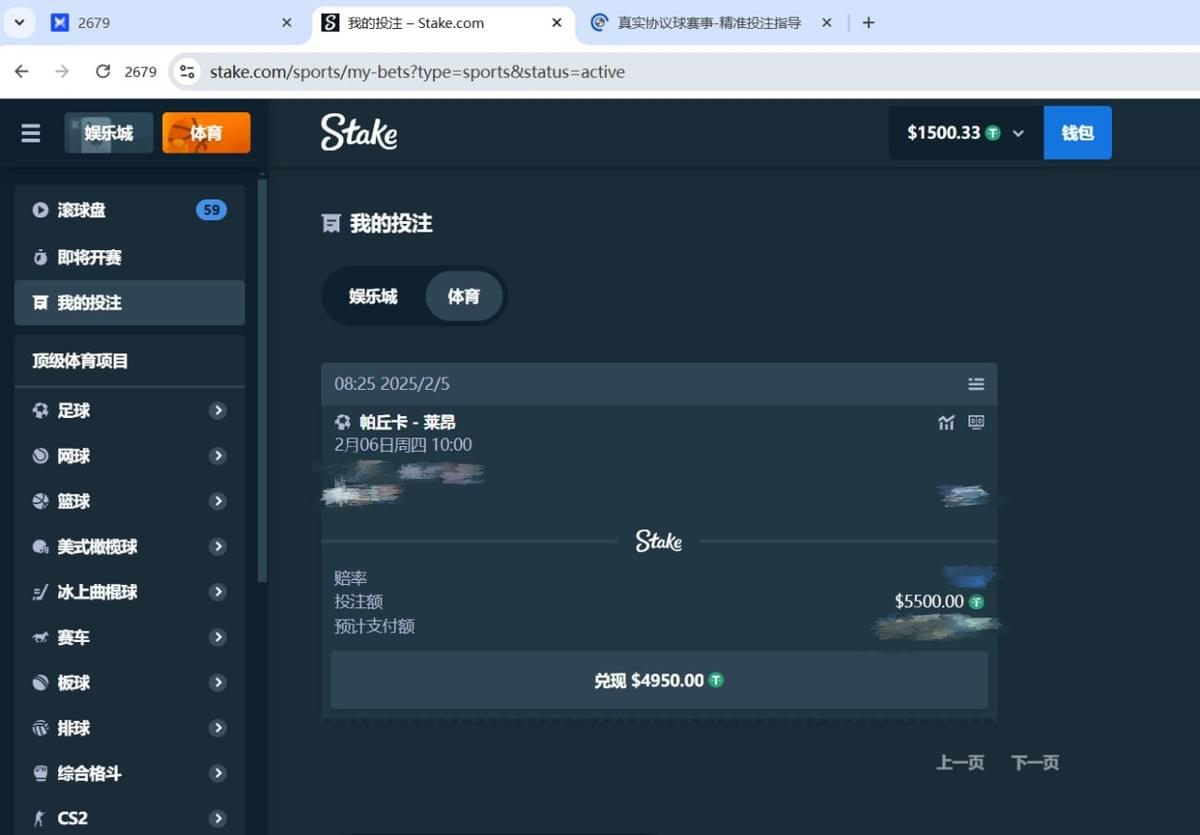Expand the 冰上曲棍球 sidebar chevron

(218, 592)
